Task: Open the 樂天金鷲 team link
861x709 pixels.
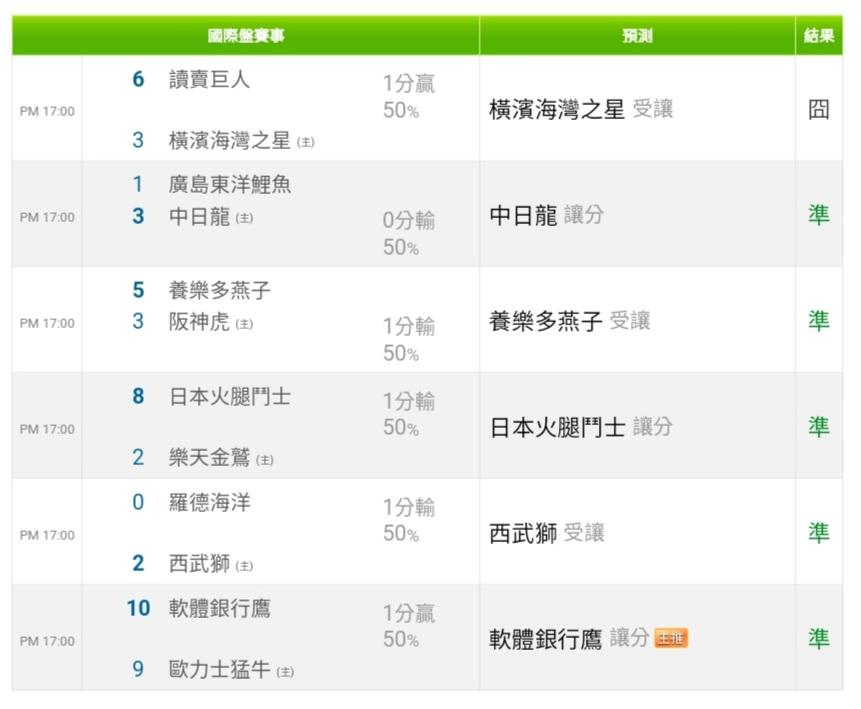Action: [209, 457]
